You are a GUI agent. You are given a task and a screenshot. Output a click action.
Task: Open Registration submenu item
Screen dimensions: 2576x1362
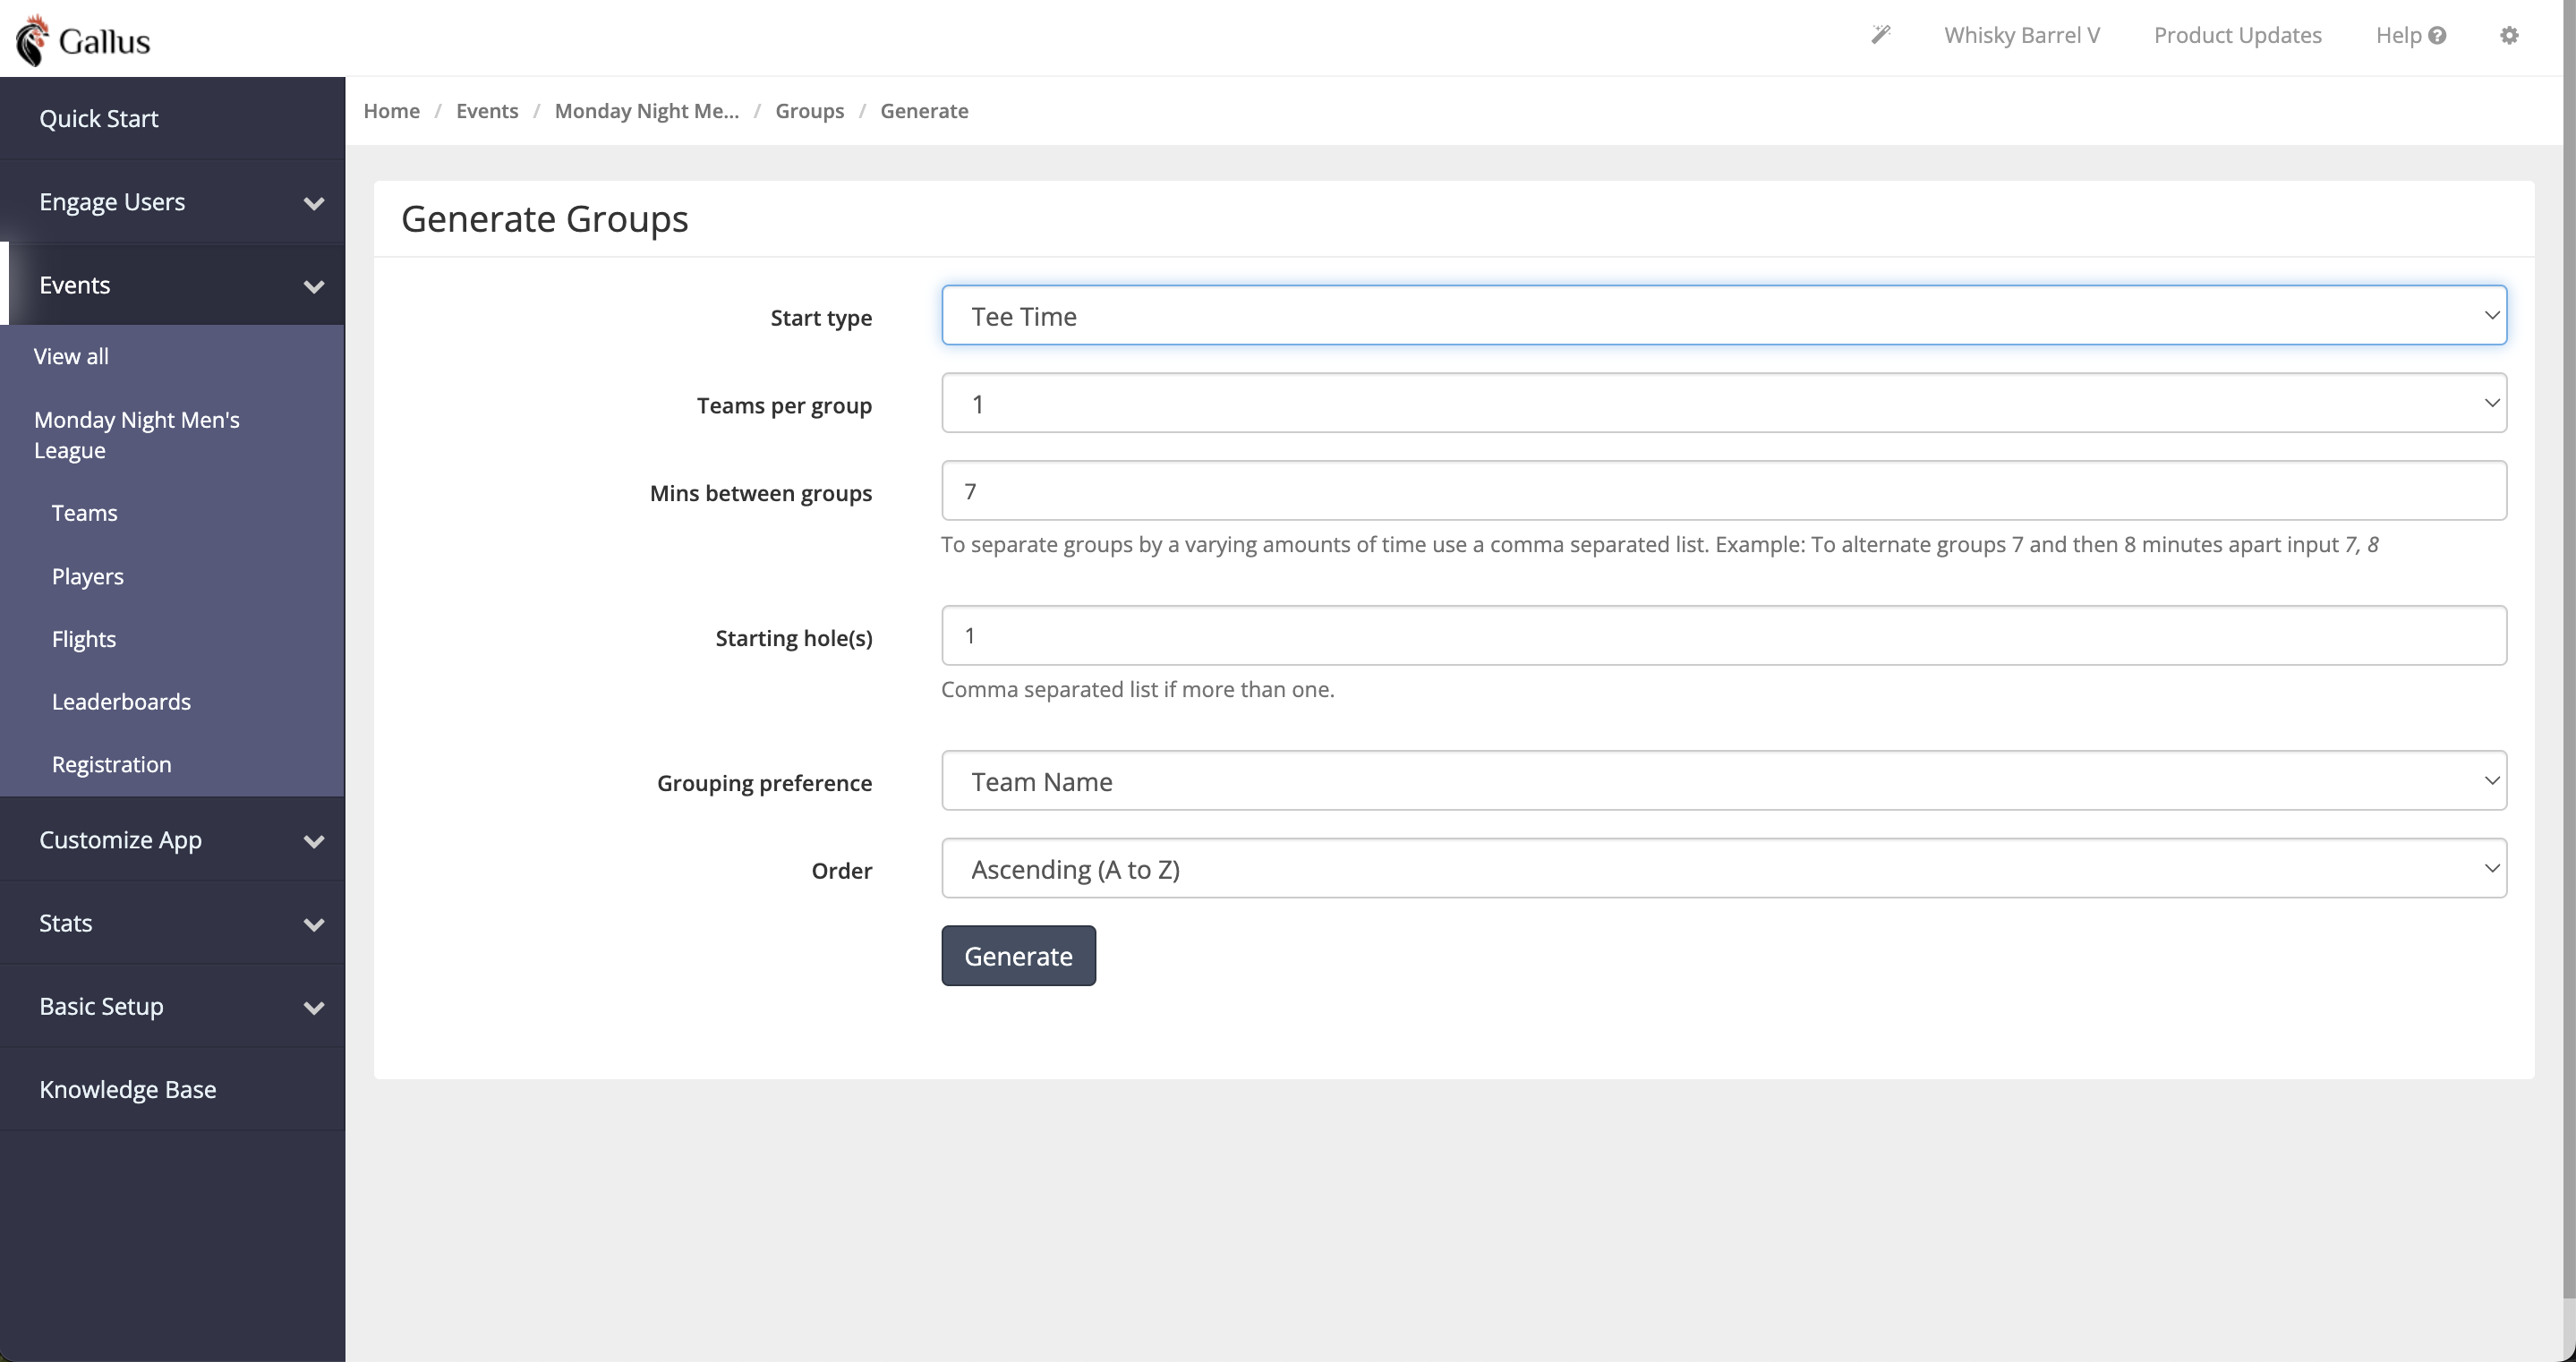coord(112,765)
